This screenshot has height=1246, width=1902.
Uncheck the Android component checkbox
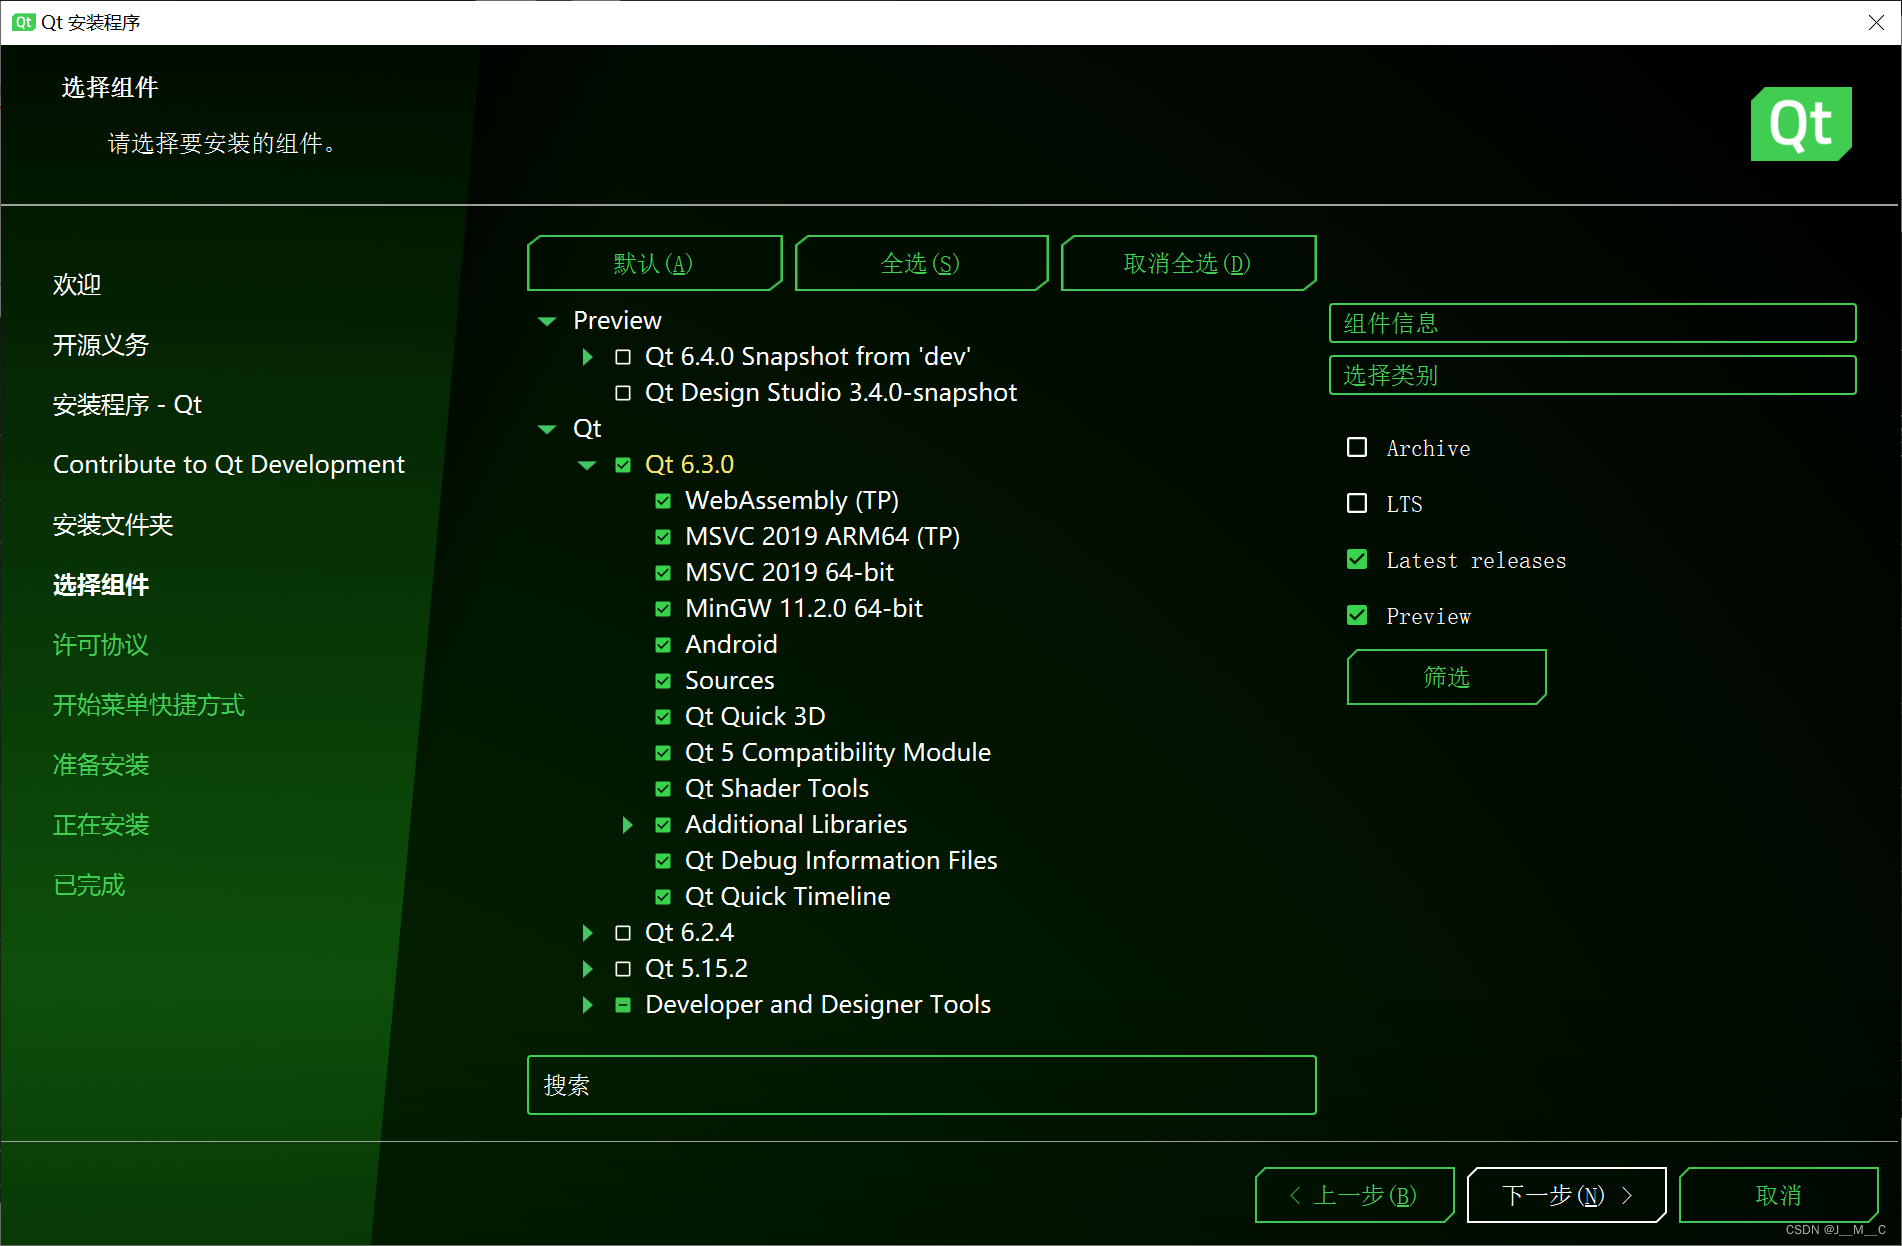coord(663,645)
